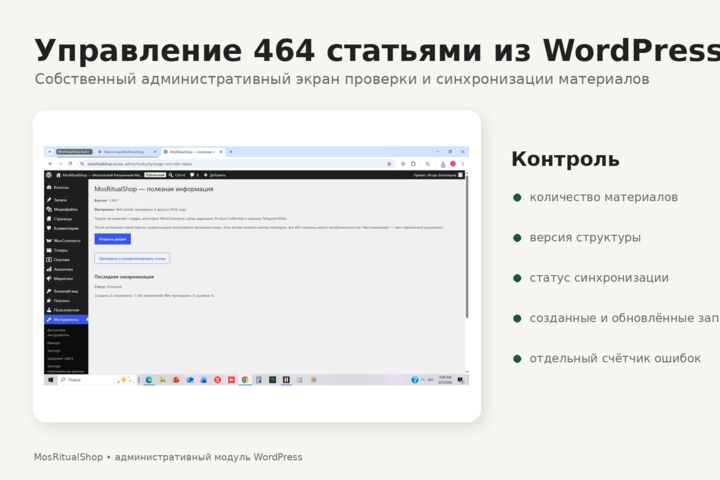Close the second inactive browser tab
This screenshot has width=720, height=480.
(155, 152)
